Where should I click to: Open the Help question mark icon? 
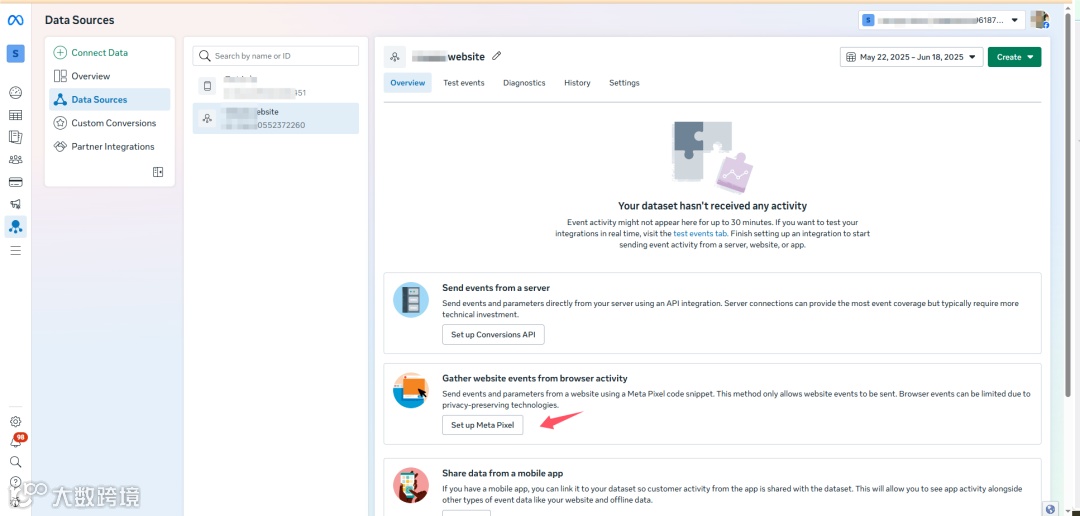tap(16, 482)
